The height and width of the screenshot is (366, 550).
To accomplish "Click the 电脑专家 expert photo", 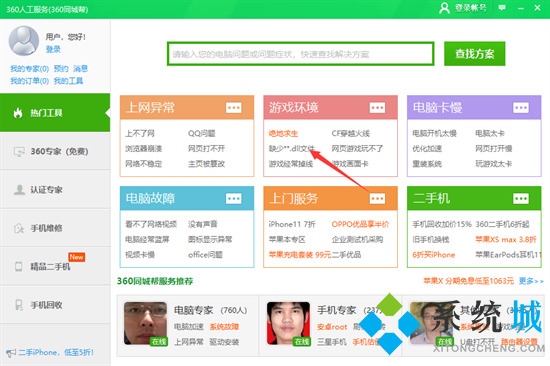I will pos(146,323).
